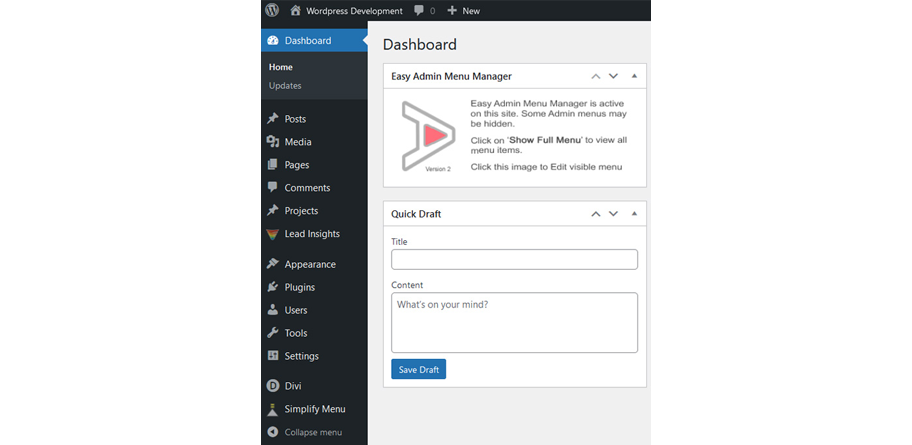
Task: Open the Tools wrench icon
Action: click(272, 333)
